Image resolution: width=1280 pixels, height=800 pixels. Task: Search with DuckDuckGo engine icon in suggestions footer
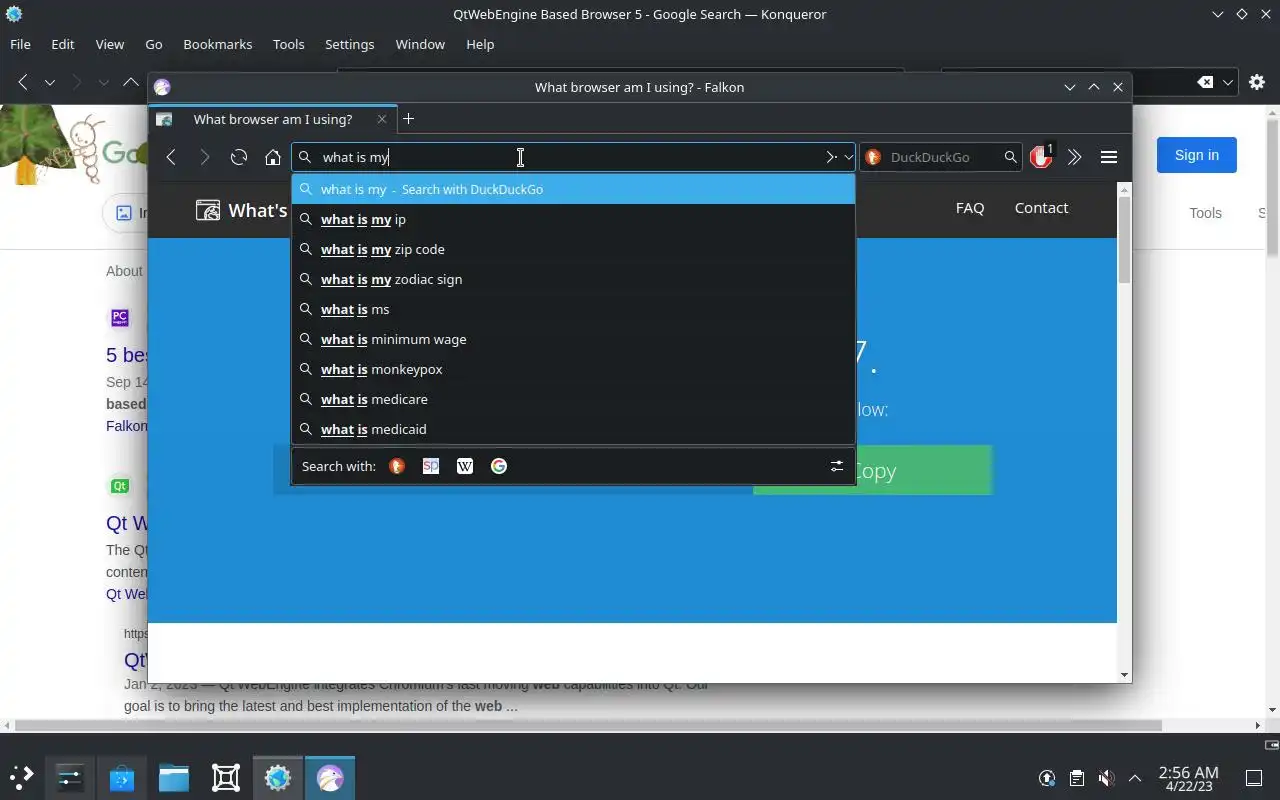point(397,466)
